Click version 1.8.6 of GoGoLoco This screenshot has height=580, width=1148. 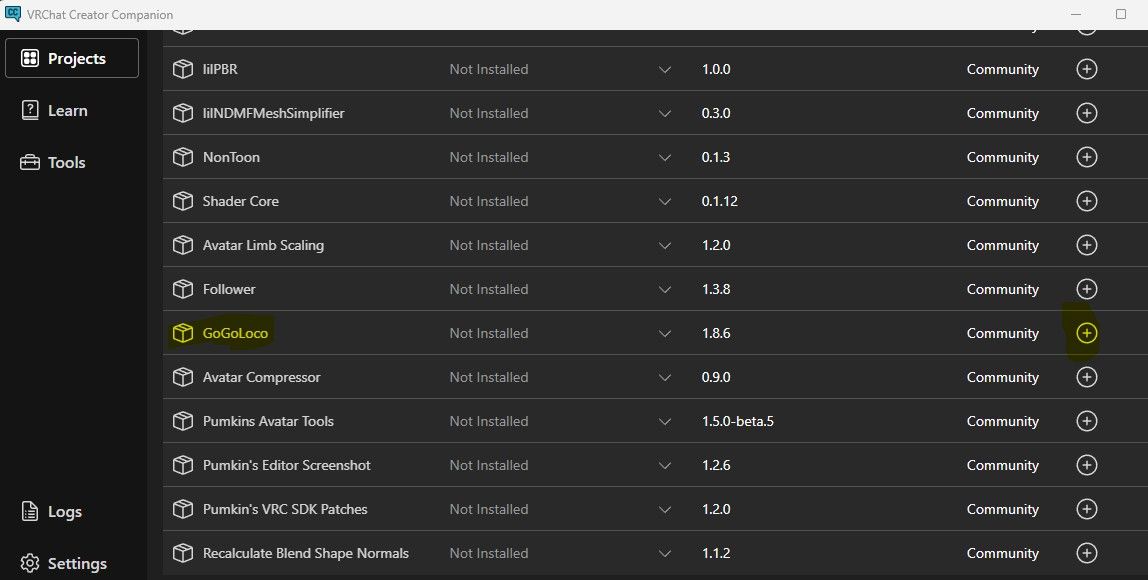coord(716,333)
